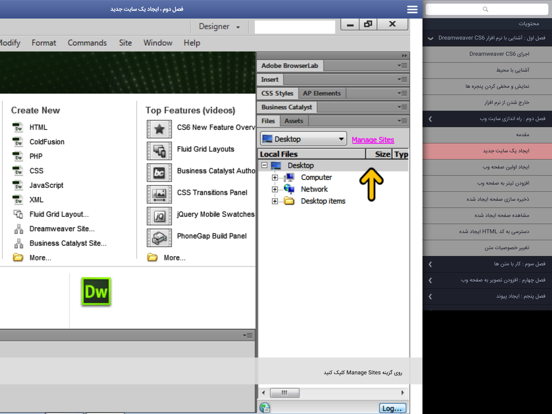Open the Desktop site dropdown

click(303, 139)
